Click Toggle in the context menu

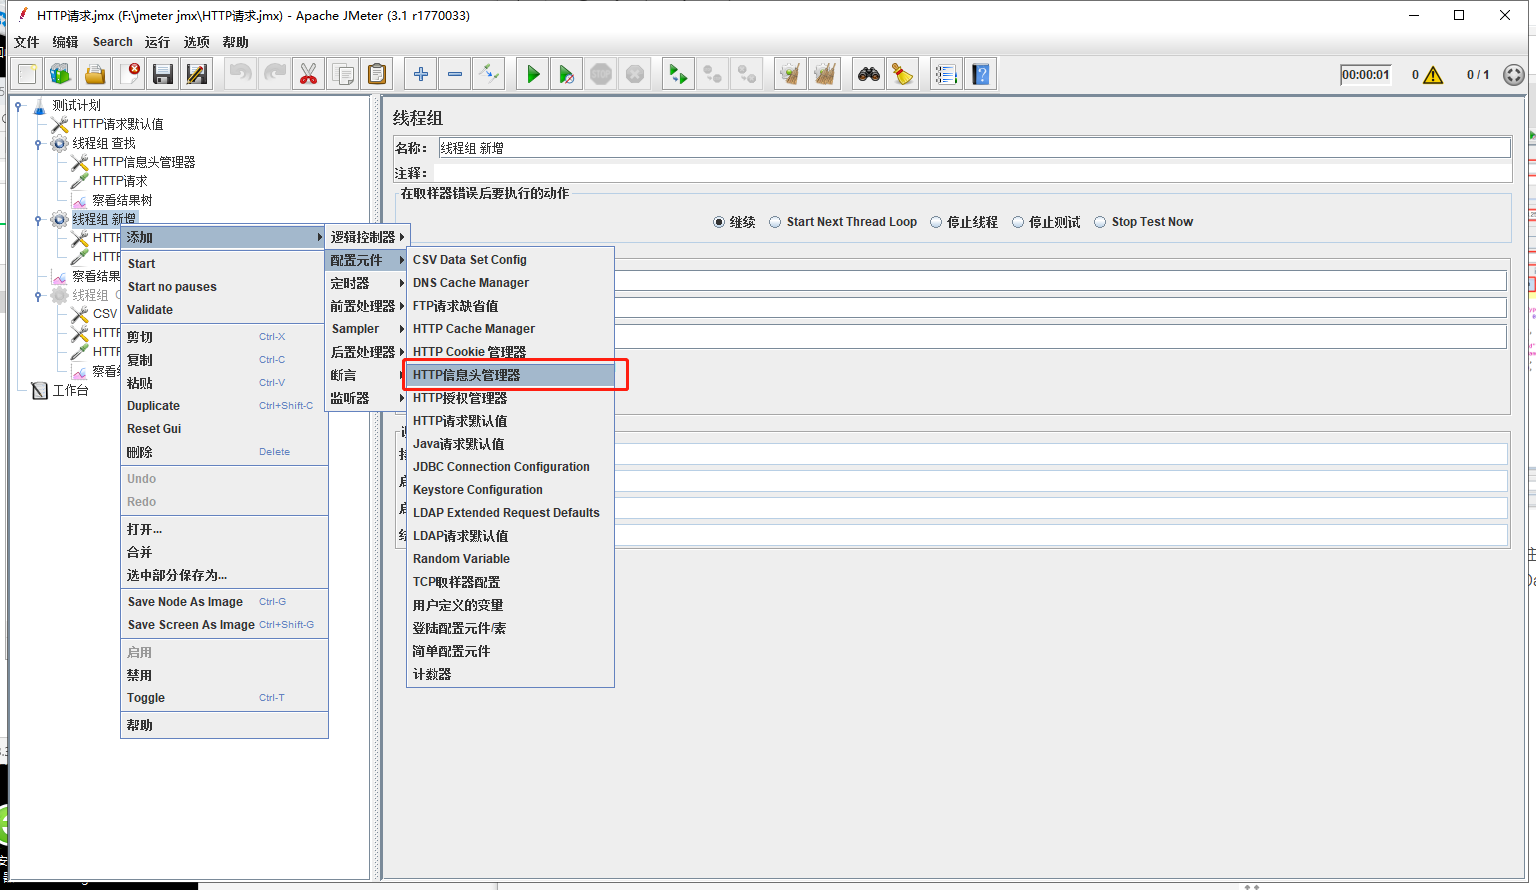[224, 698]
